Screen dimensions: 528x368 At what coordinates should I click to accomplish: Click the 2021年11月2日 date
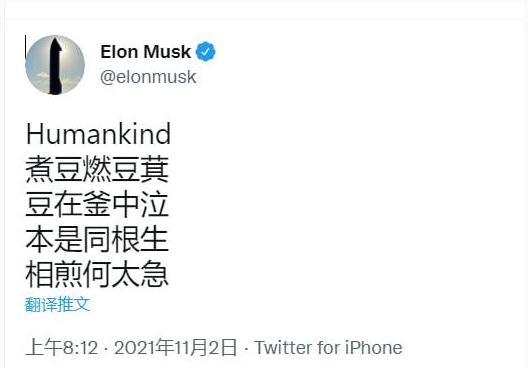tap(175, 347)
